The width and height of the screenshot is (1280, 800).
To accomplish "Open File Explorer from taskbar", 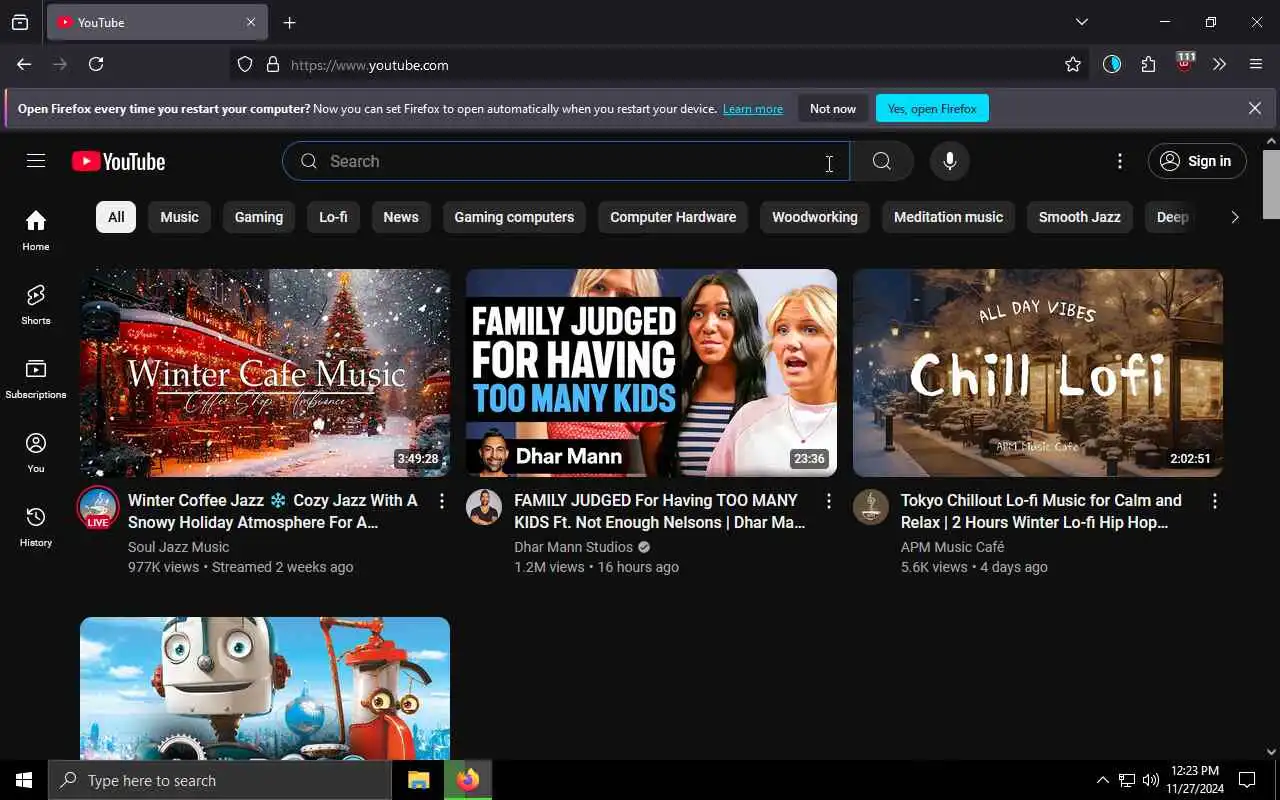I will click(418, 780).
